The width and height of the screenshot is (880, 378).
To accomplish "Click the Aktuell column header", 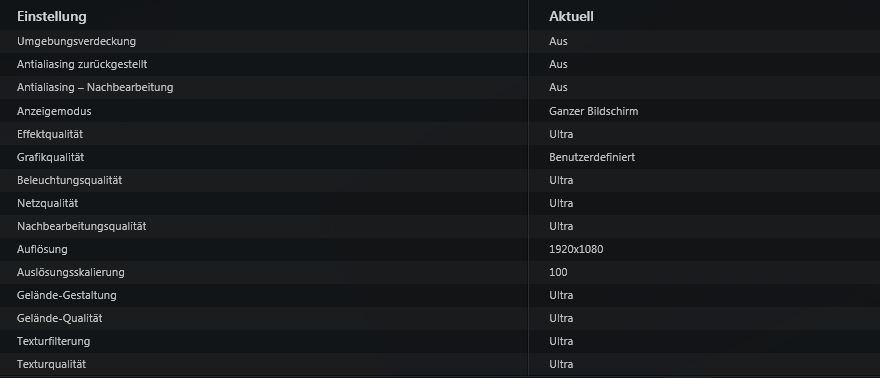I will coord(571,17).
